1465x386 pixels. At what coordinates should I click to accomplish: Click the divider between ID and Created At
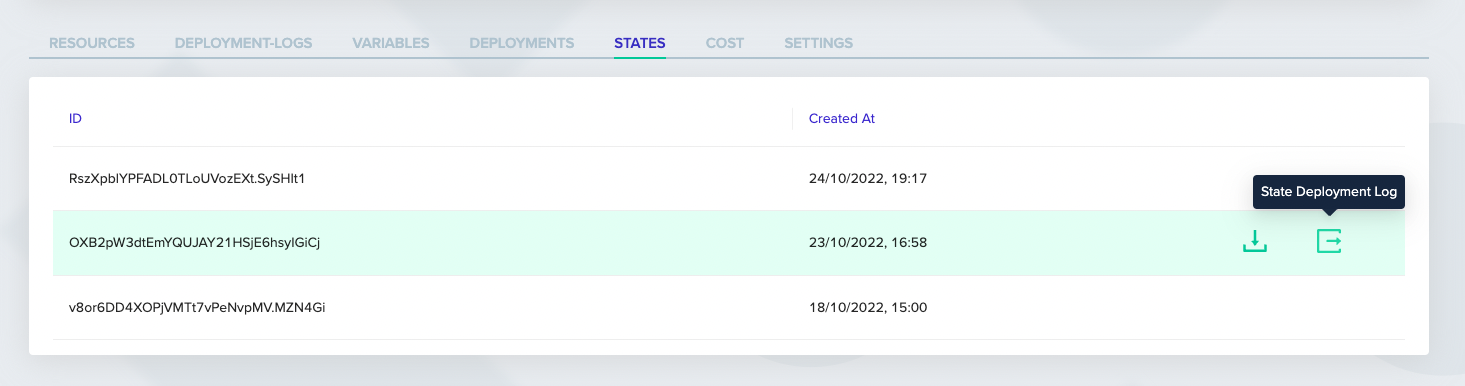click(x=793, y=118)
